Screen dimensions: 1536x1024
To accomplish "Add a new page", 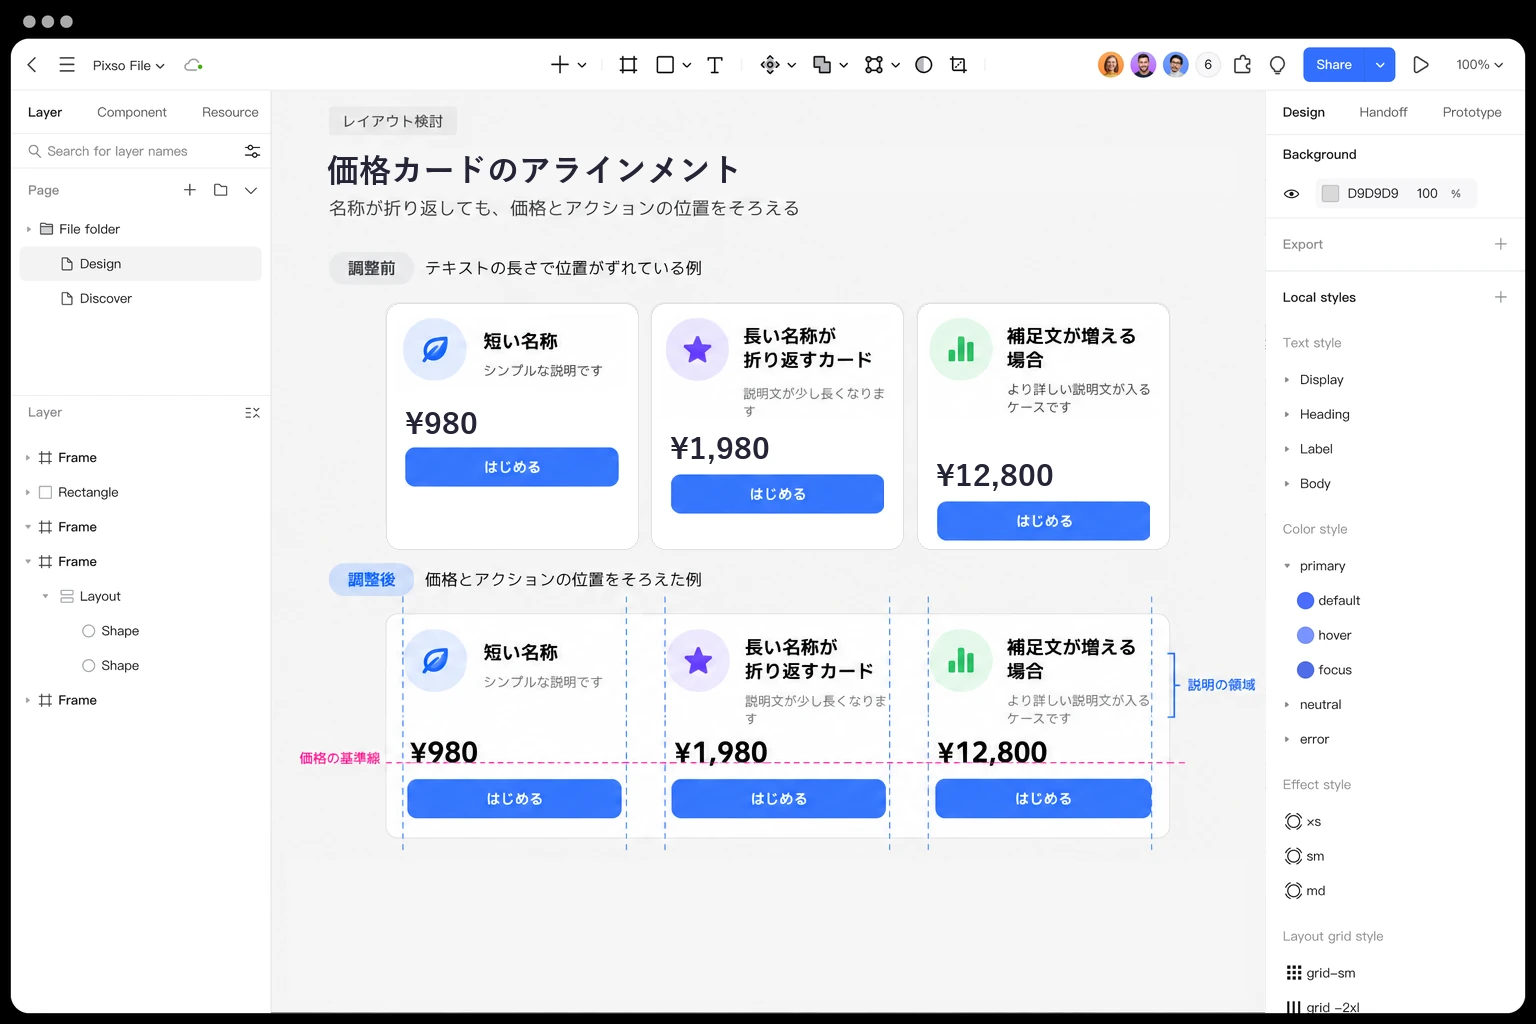I will click(190, 190).
